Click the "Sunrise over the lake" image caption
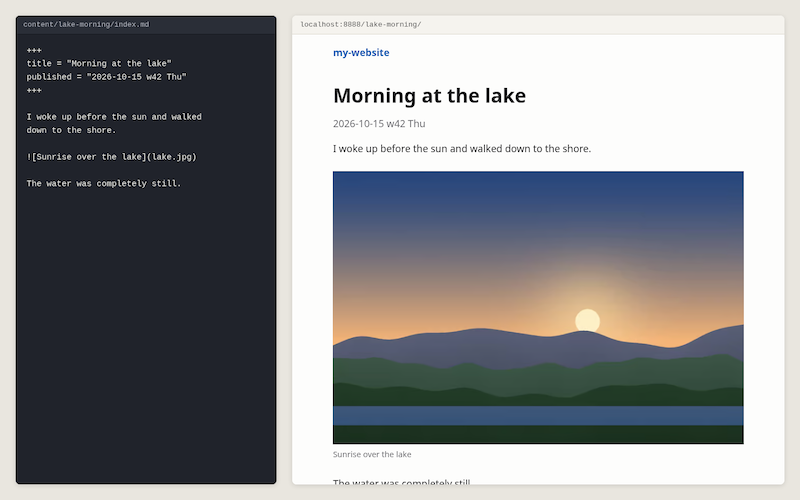This screenshot has width=800, height=500. 372,454
